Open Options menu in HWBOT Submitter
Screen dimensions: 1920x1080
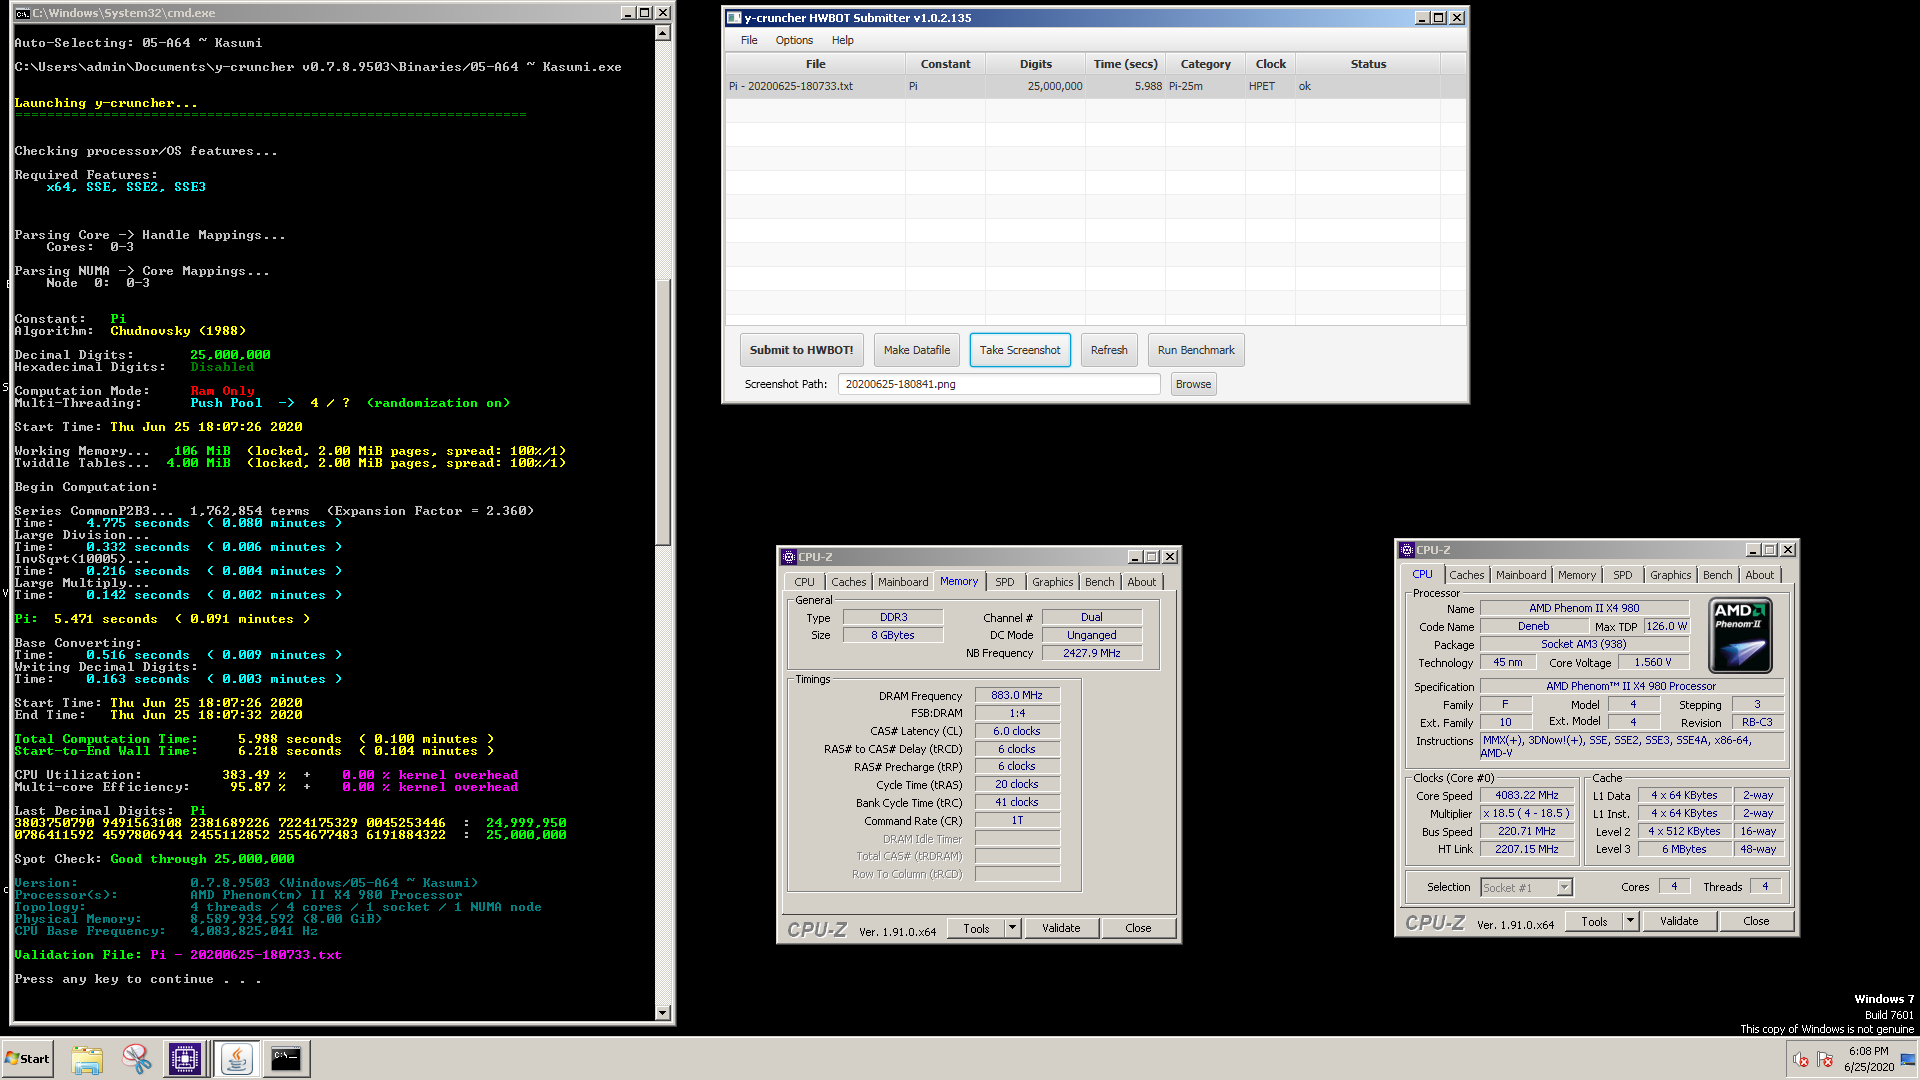794,40
